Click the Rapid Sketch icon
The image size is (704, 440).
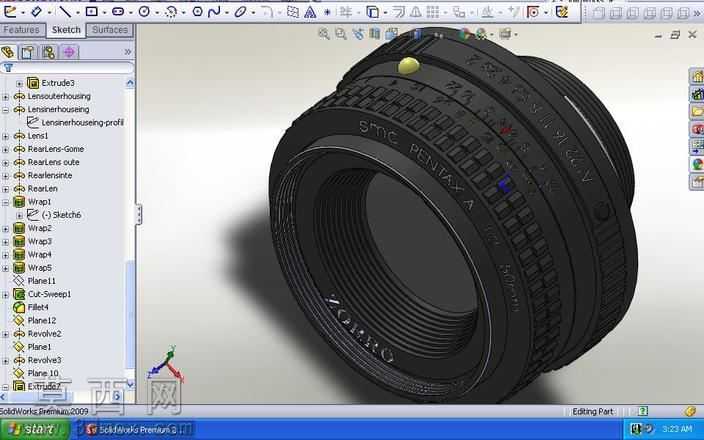point(562,12)
